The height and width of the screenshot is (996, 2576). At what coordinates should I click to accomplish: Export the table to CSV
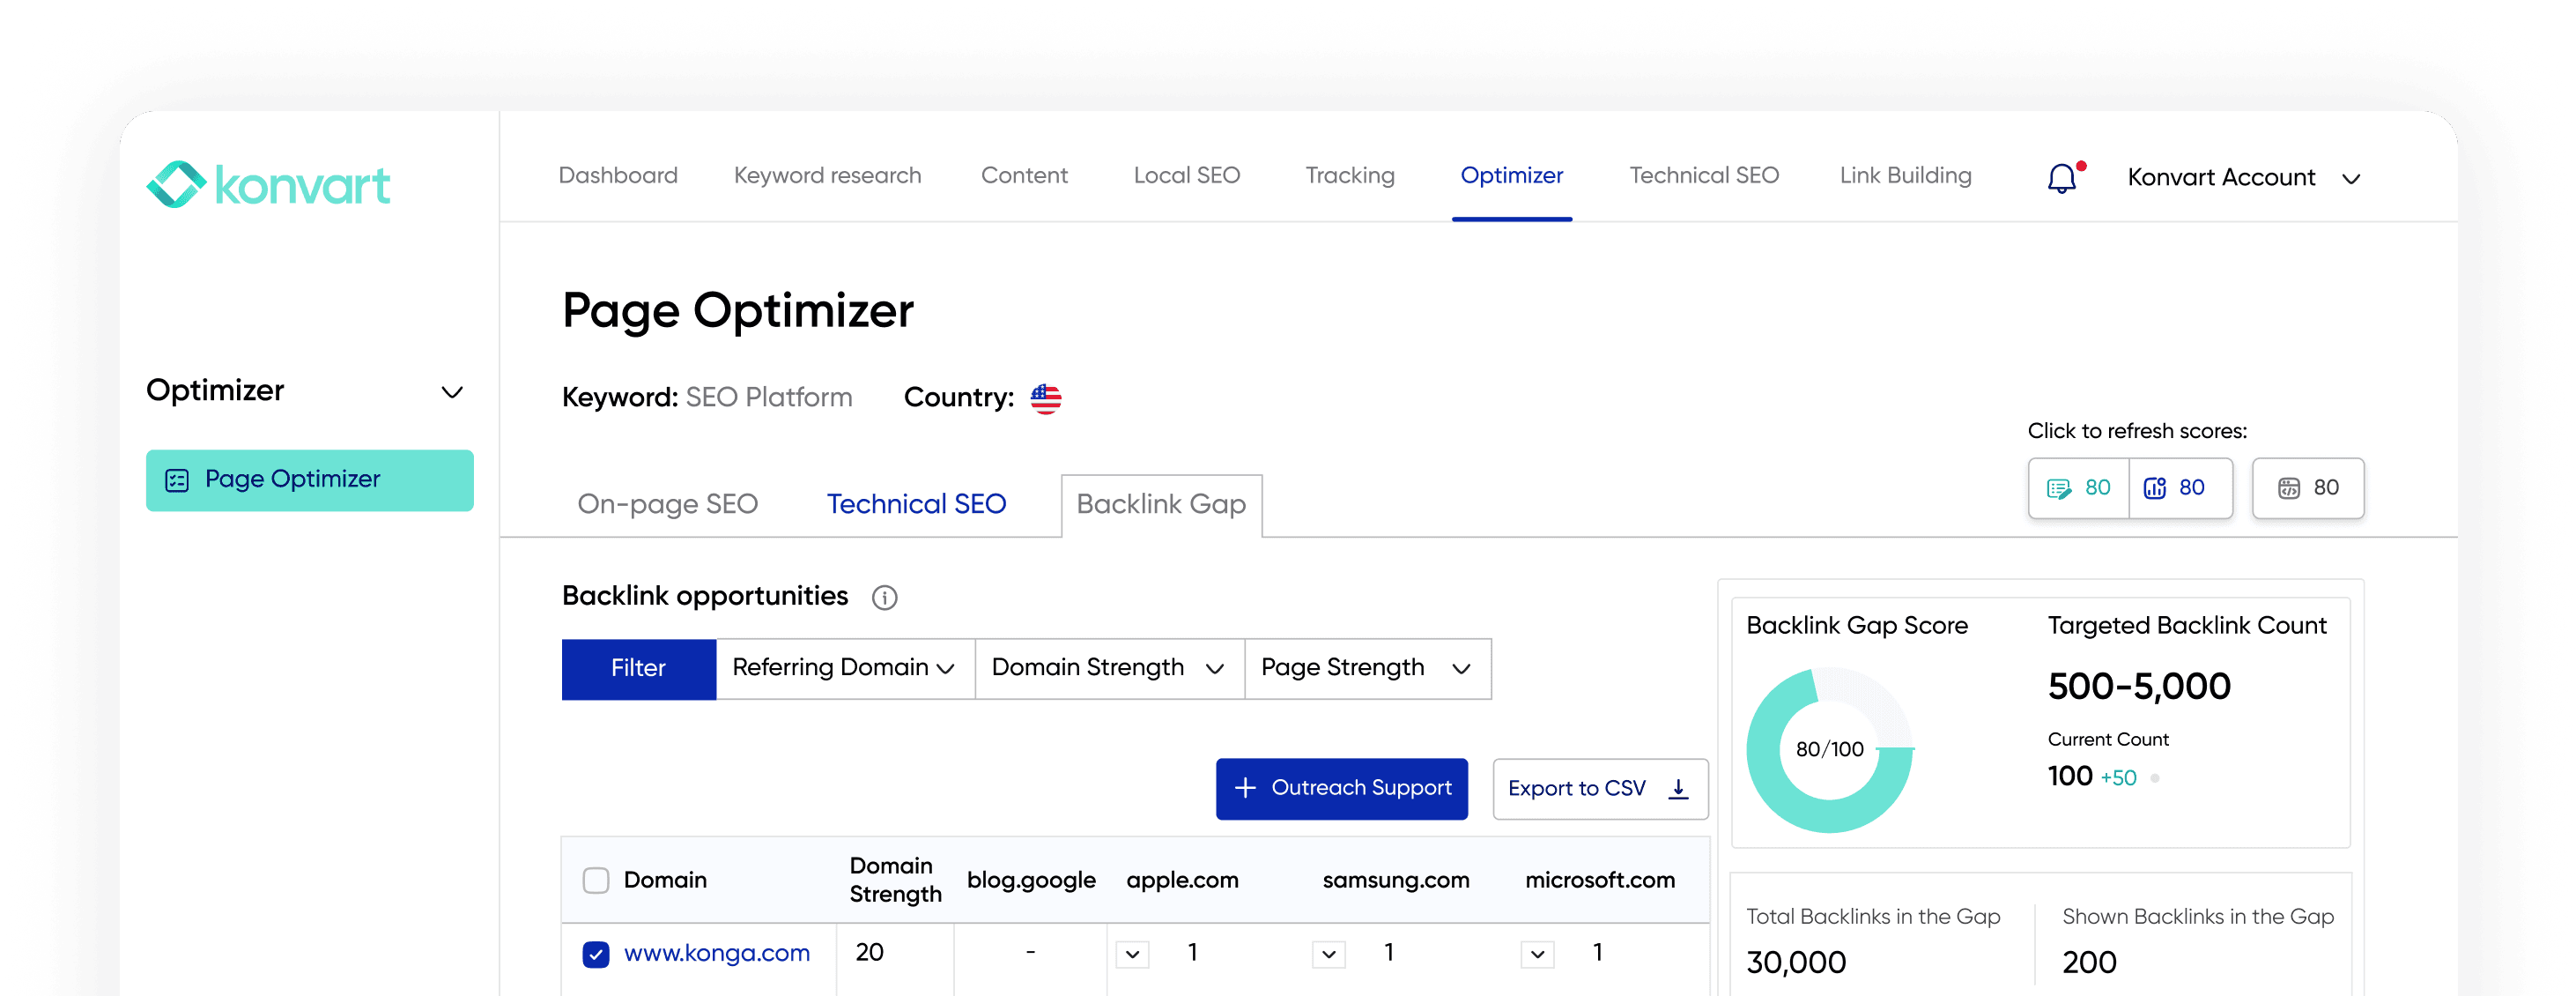click(x=1598, y=788)
